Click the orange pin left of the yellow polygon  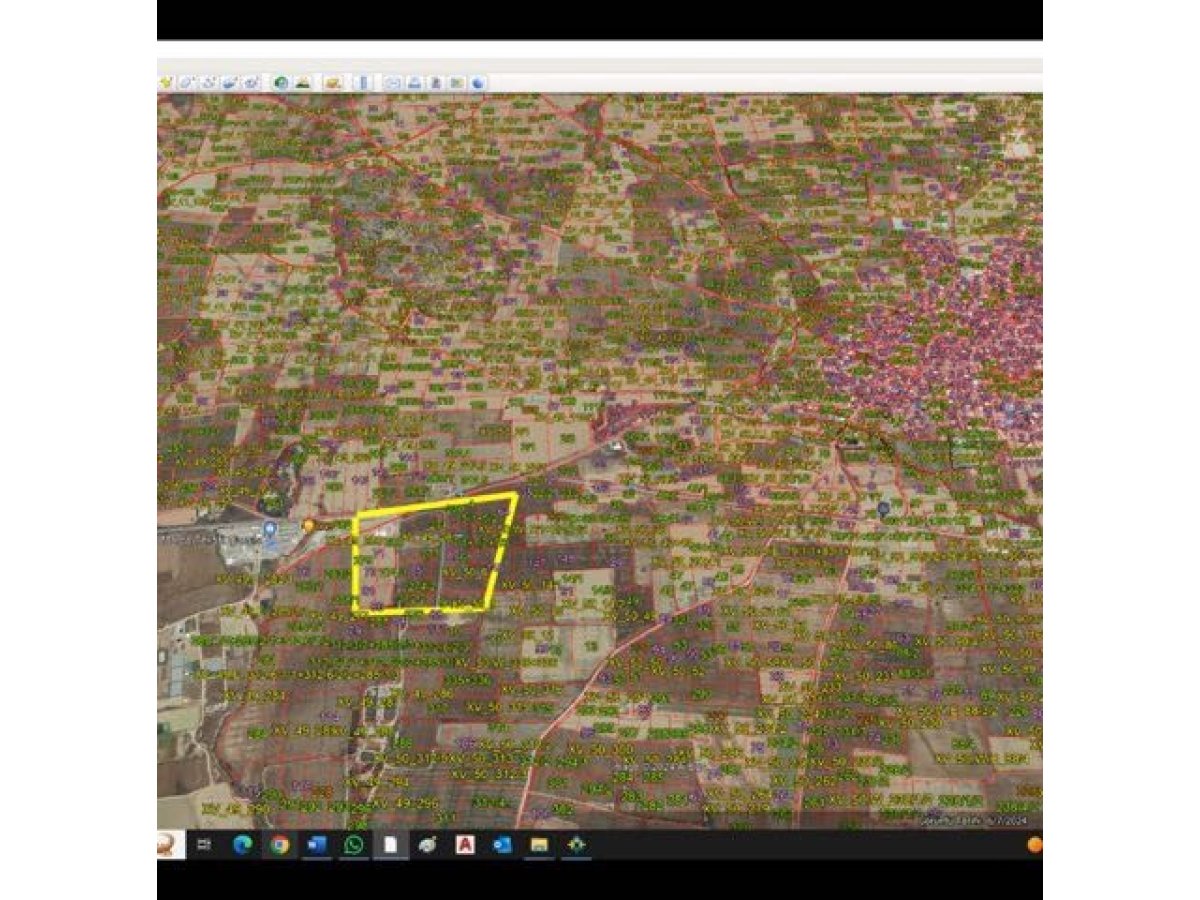[309, 524]
